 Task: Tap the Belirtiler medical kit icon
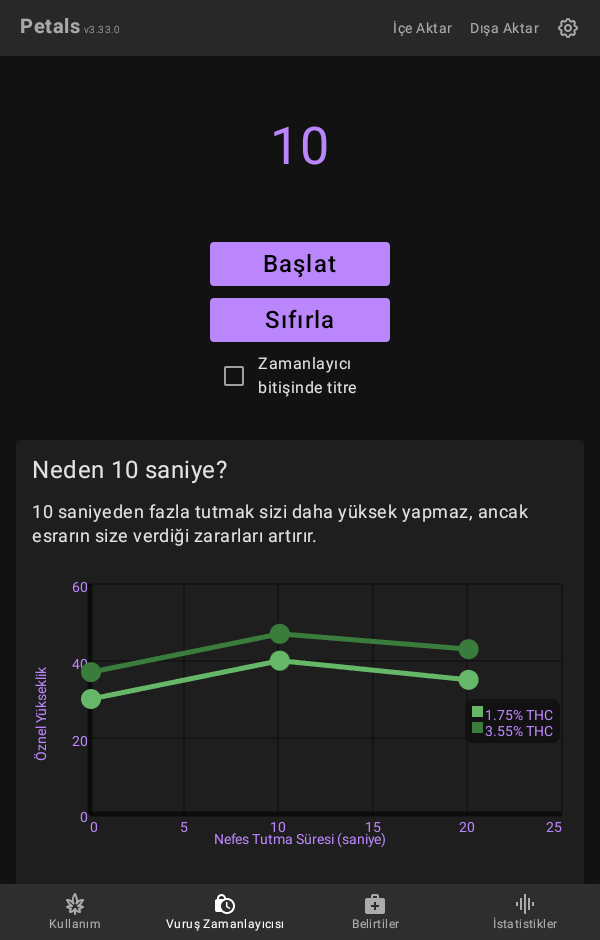pyautogui.click(x=375, y=904)
